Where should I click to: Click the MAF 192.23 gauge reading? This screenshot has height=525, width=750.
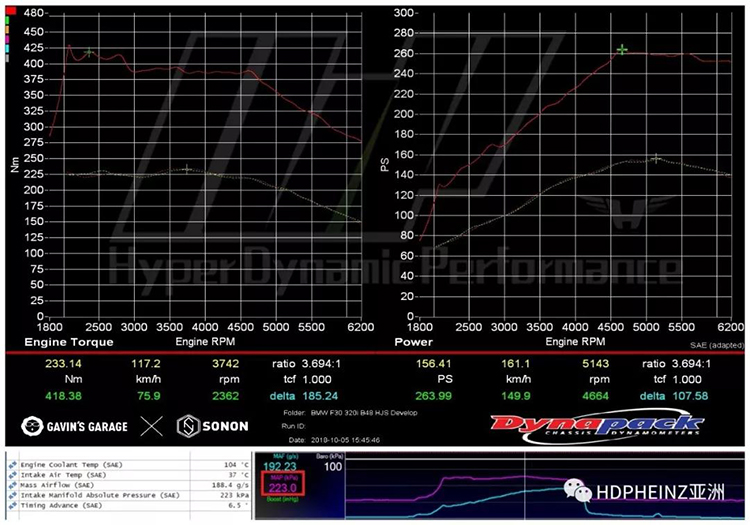tap(280, 467)
